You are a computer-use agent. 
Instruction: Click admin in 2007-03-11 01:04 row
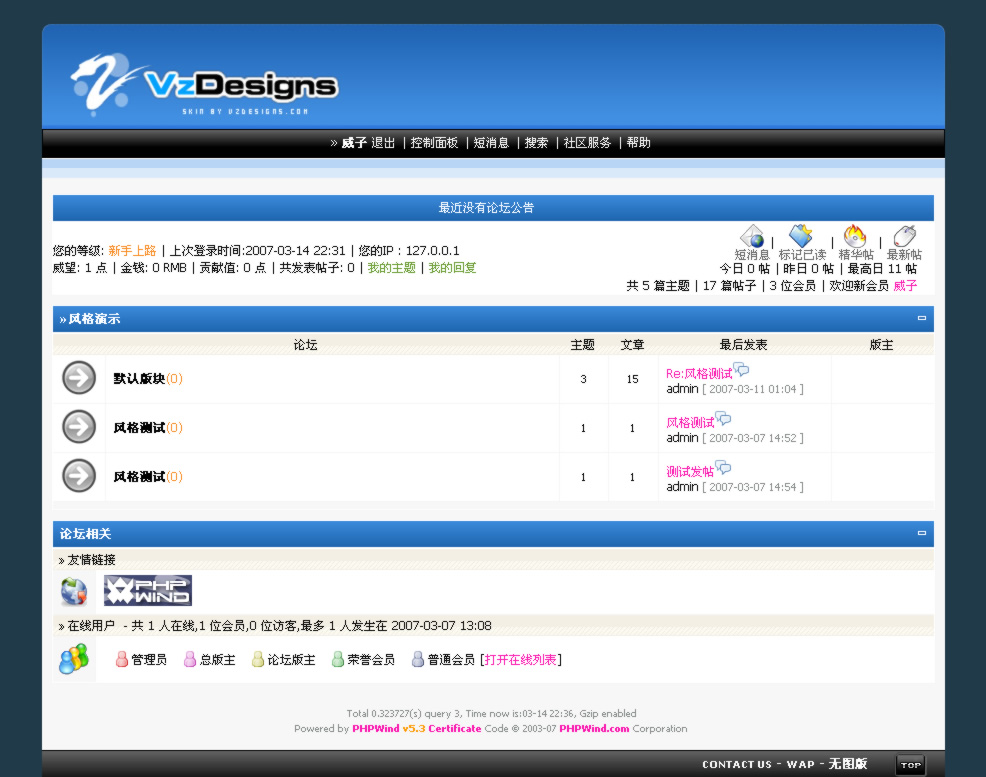[682, 389]
